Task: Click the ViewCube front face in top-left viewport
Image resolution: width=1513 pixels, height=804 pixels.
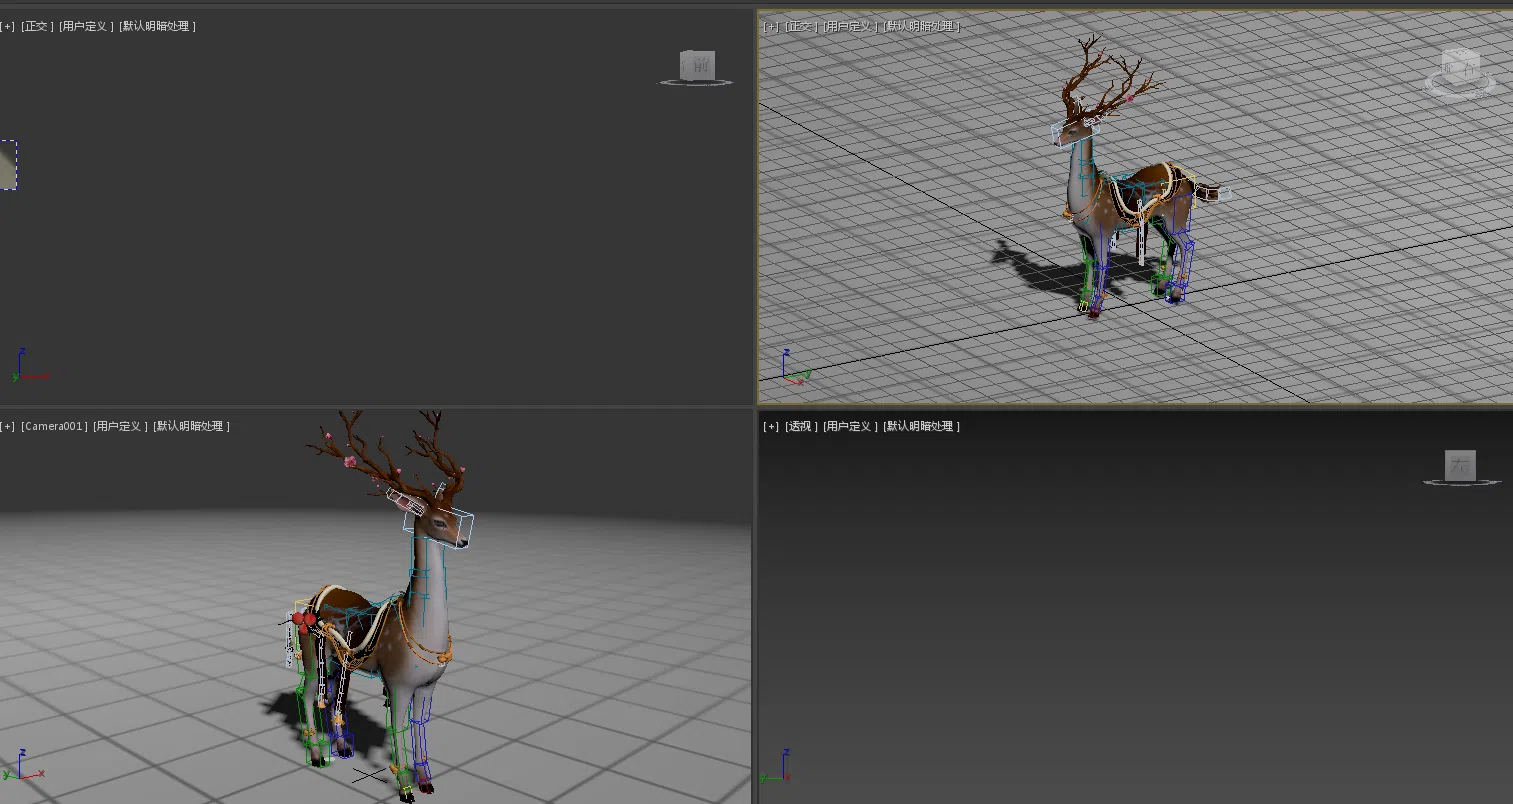Action: click(x=697, y=66)
